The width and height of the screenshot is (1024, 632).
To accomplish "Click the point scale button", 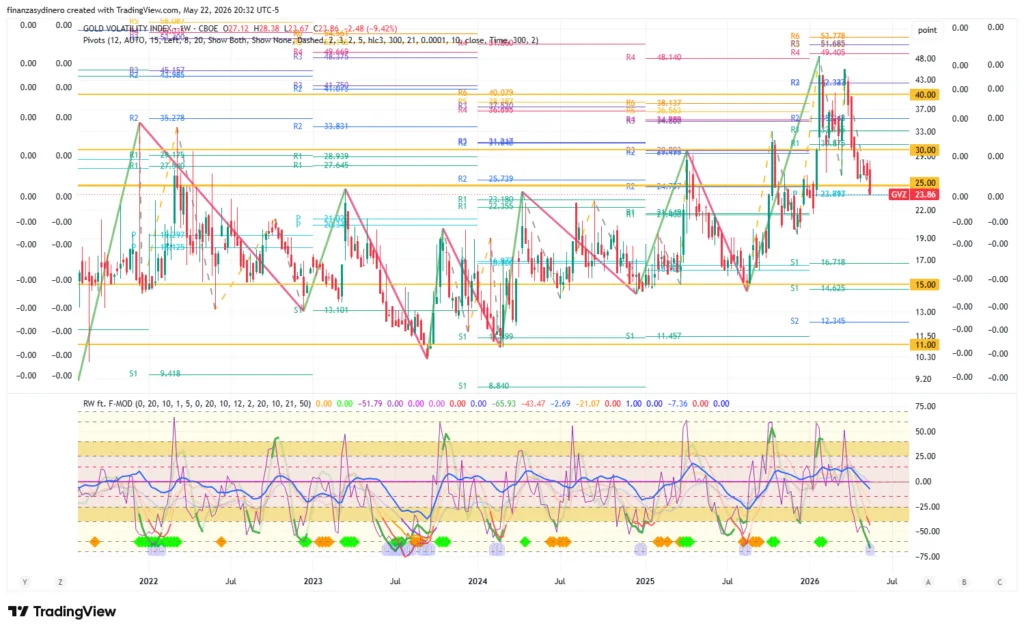I will click(927, 30).
